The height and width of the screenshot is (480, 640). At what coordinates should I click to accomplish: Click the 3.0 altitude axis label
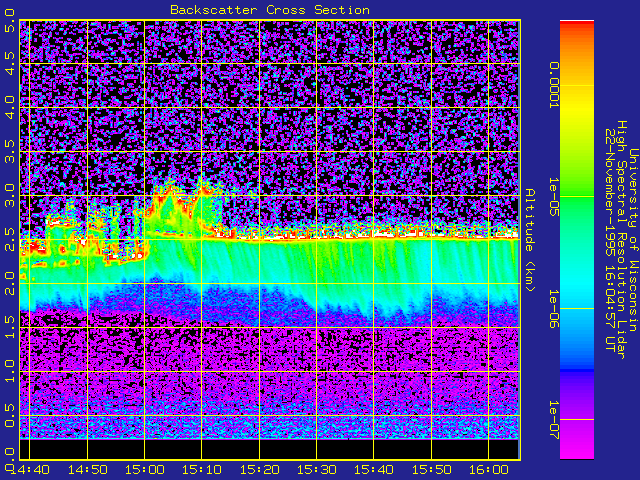[x=9, y=196]
